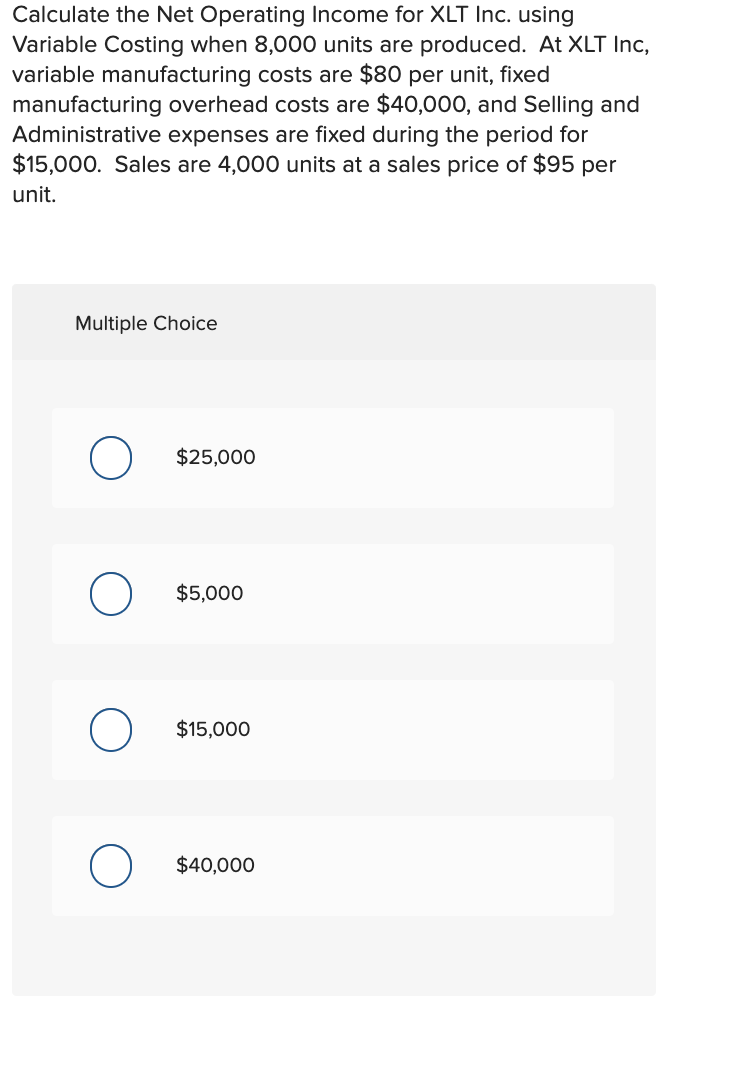Click the $5,000 answer text
This screenshot has width=736, height=1084.
pyautogui.click(x=210, y=593)
